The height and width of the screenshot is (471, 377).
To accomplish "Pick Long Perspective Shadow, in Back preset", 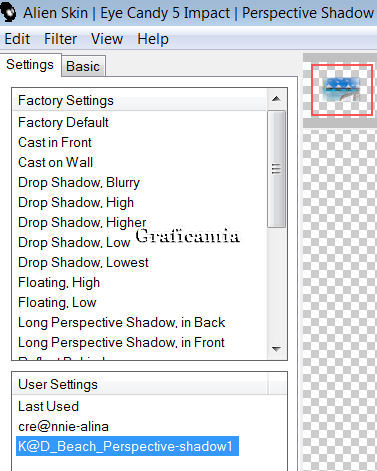I will coord(122,322).
